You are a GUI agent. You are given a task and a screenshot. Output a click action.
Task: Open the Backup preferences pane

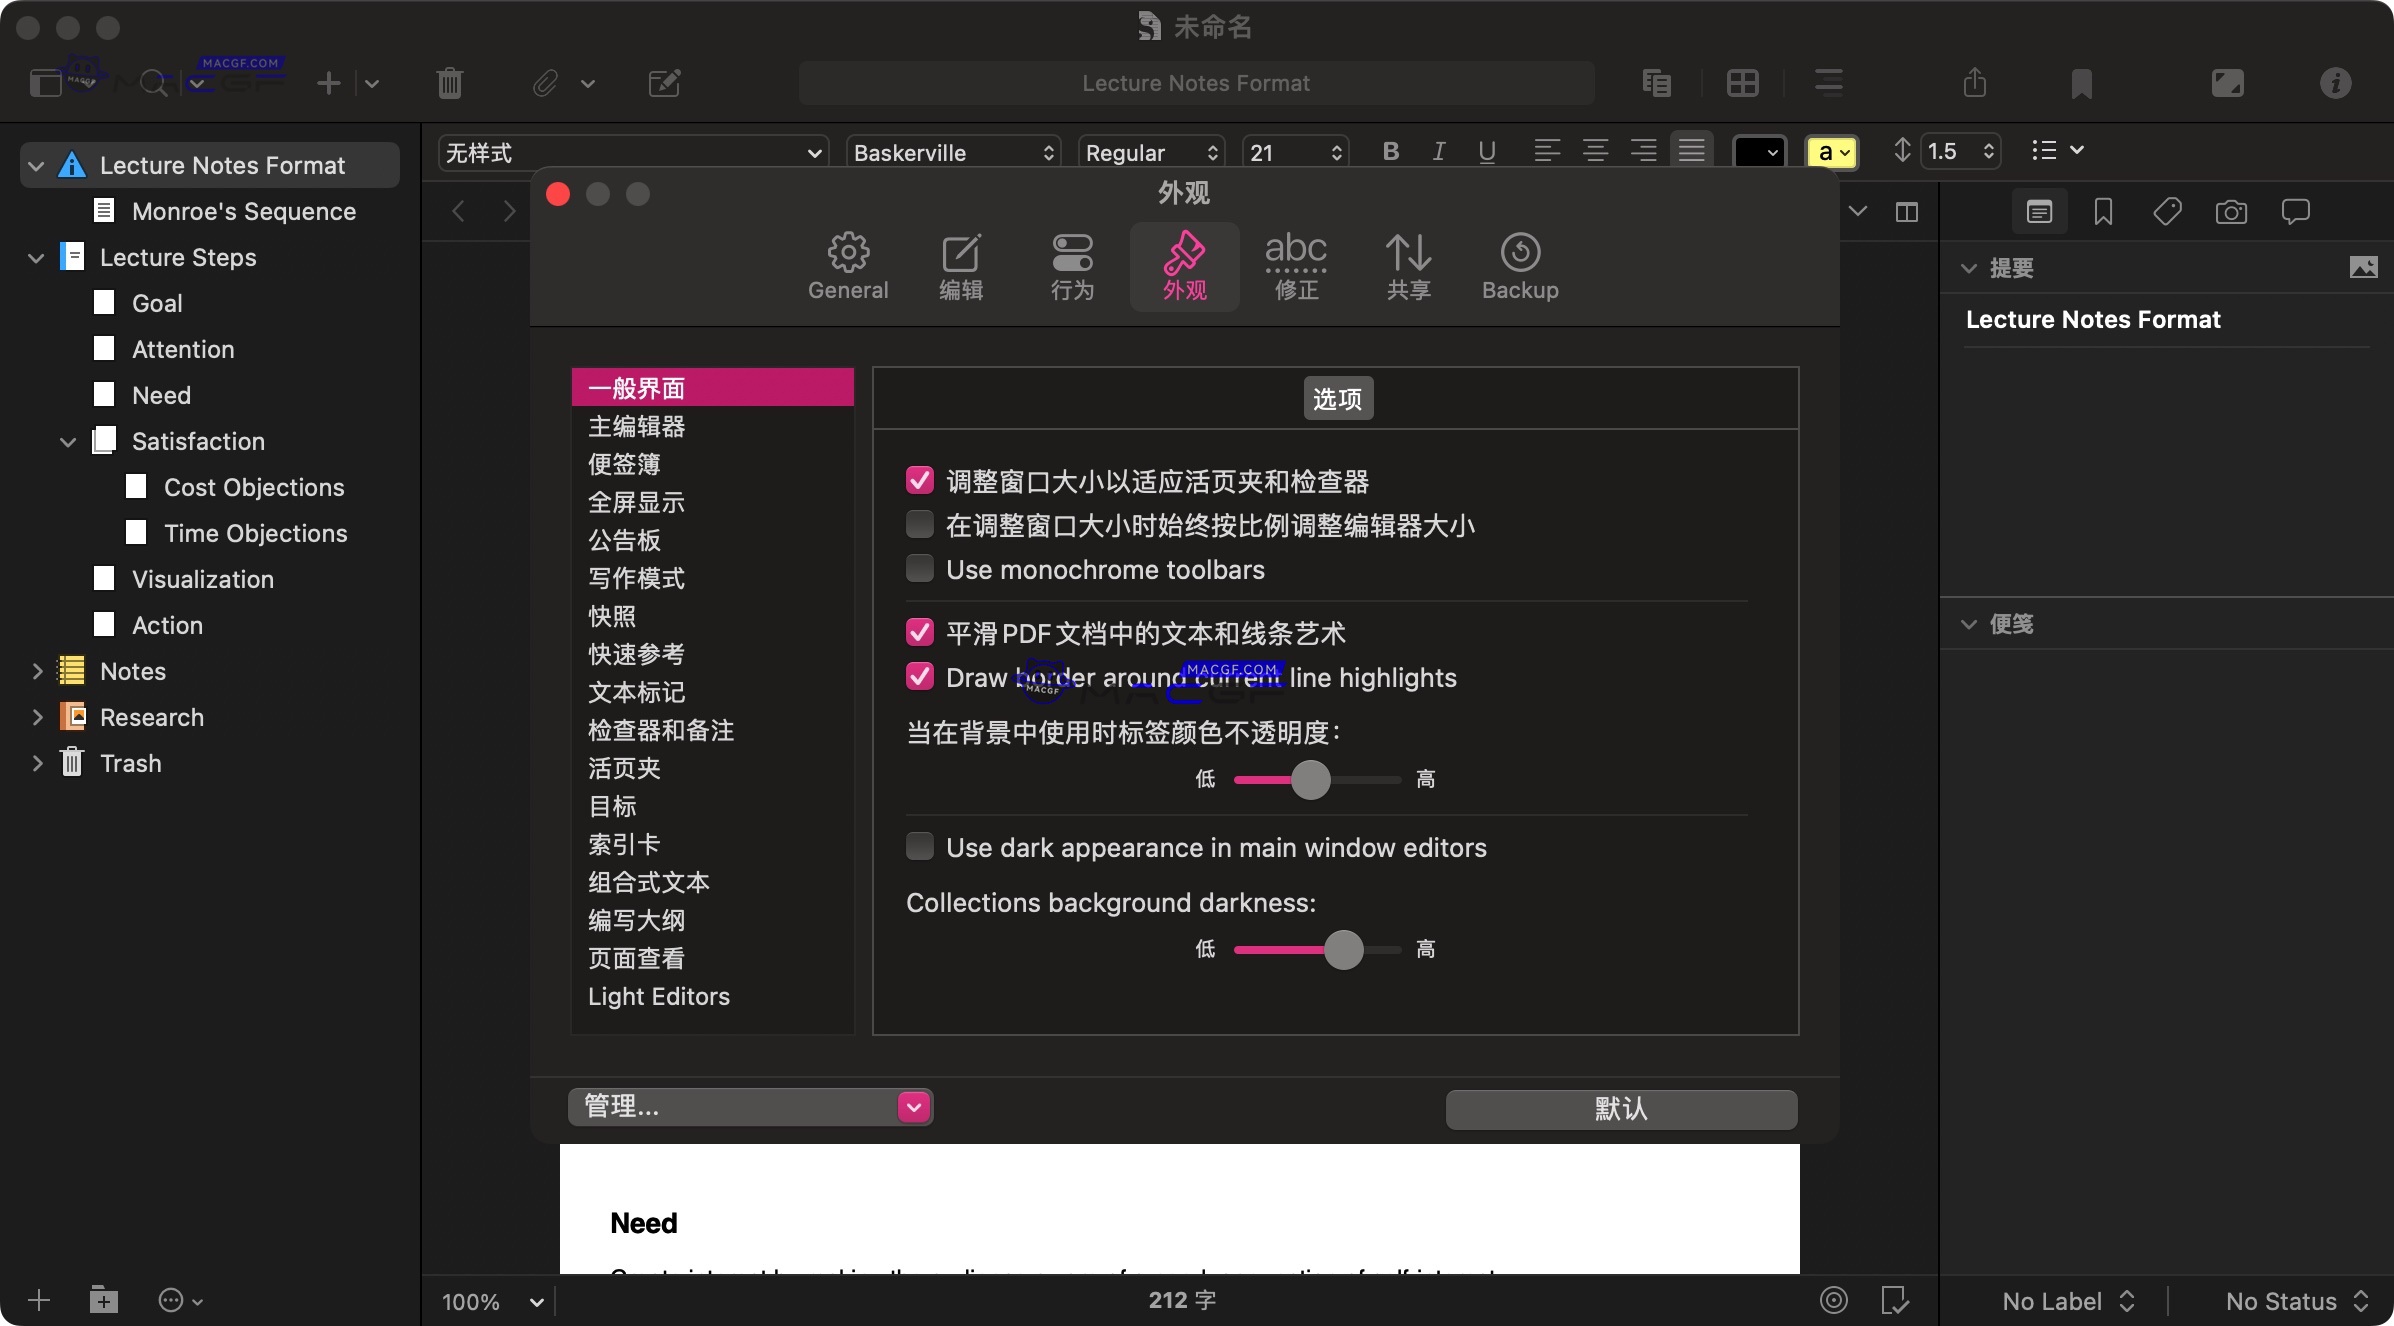1519,265
